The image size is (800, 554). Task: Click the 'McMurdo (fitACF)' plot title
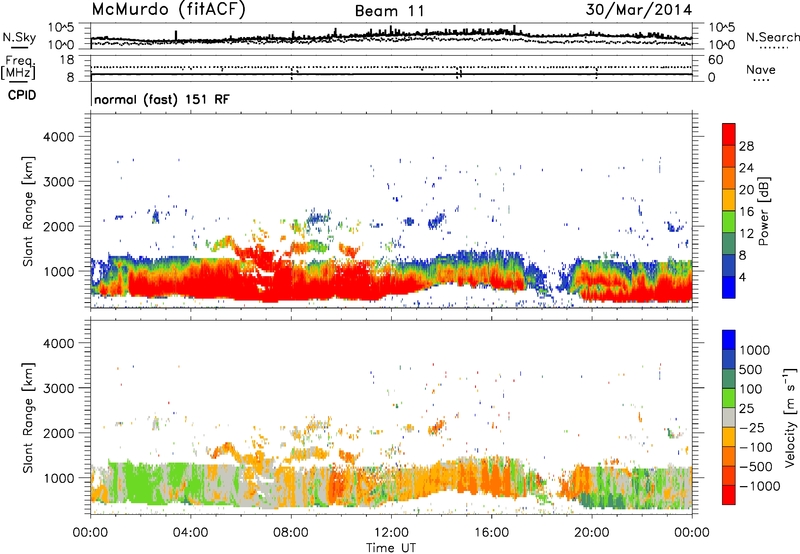[x=168, y=9]
